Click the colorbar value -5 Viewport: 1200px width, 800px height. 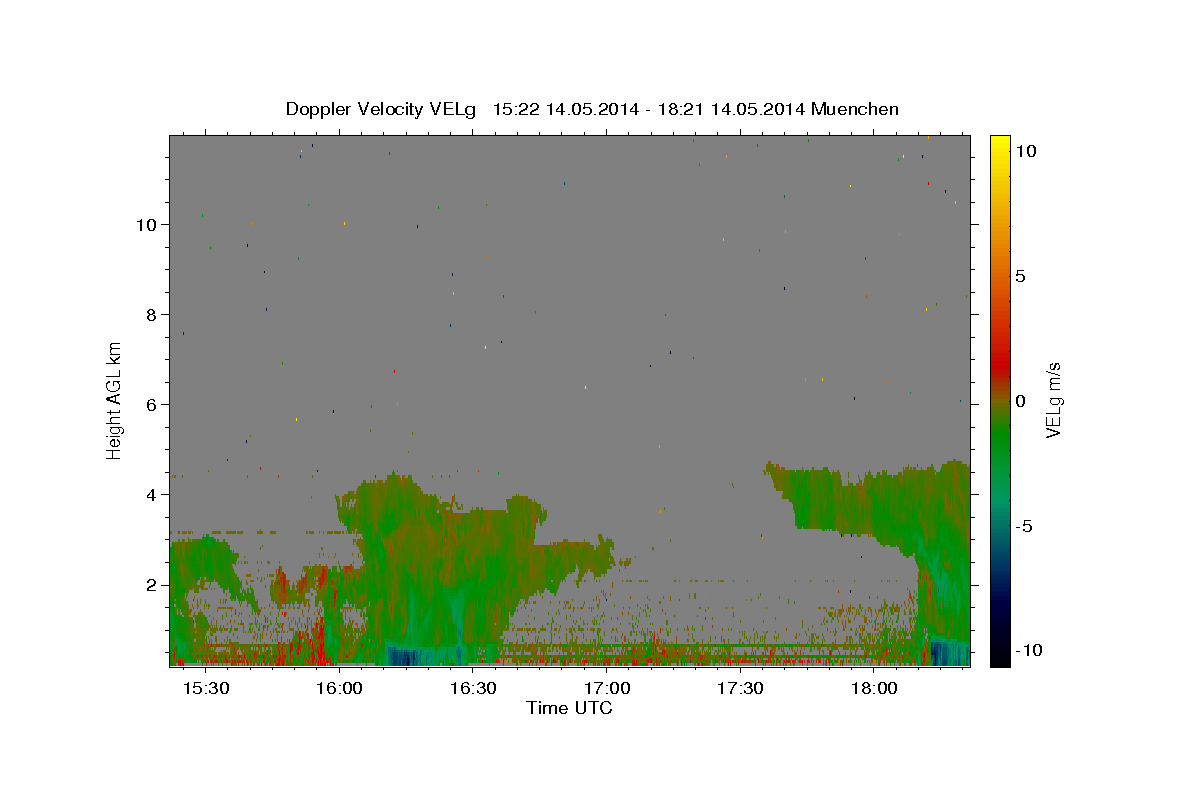tap(1024, 526)
